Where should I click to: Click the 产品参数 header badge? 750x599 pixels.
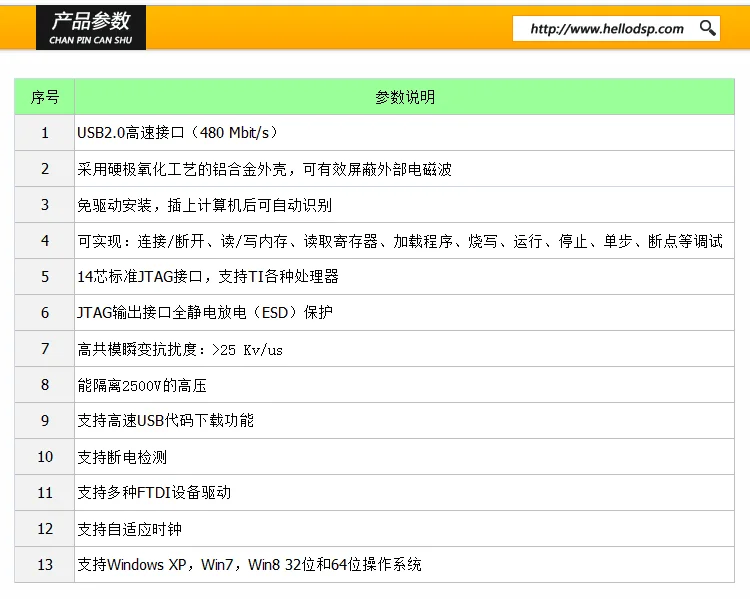[x=91, y=27]
